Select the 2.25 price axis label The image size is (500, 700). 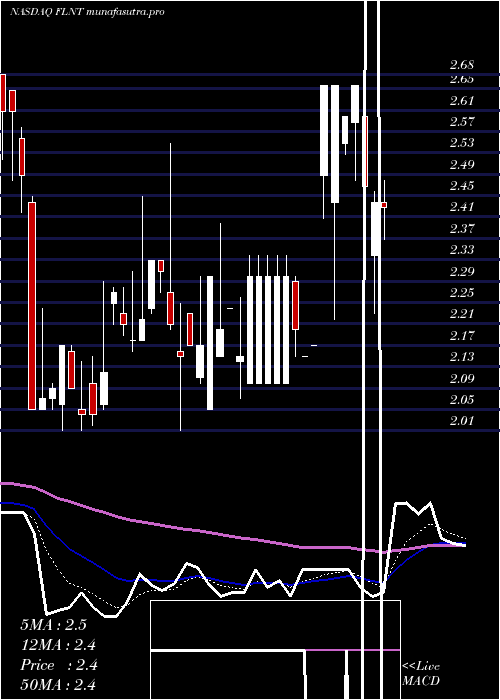pyautogui.click(x=462, y=292)
